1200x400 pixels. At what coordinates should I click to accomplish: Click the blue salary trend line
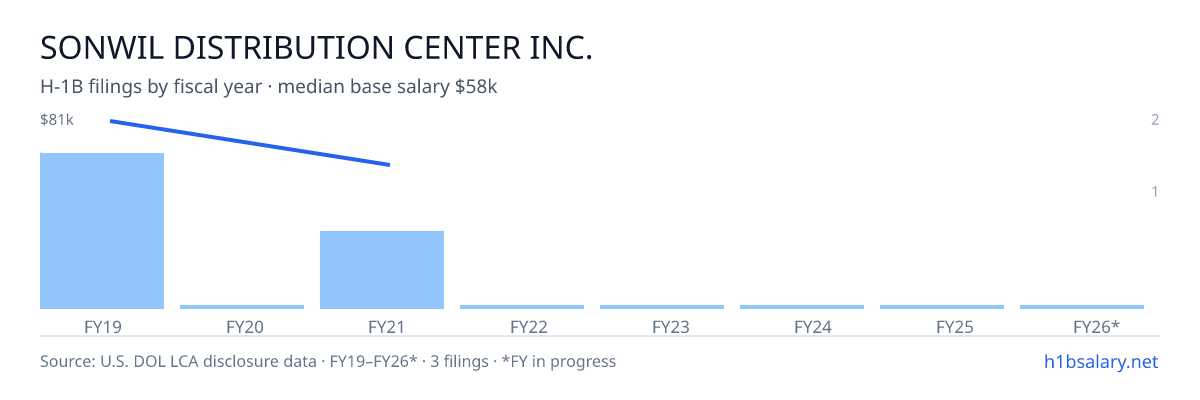pos(249,143)
